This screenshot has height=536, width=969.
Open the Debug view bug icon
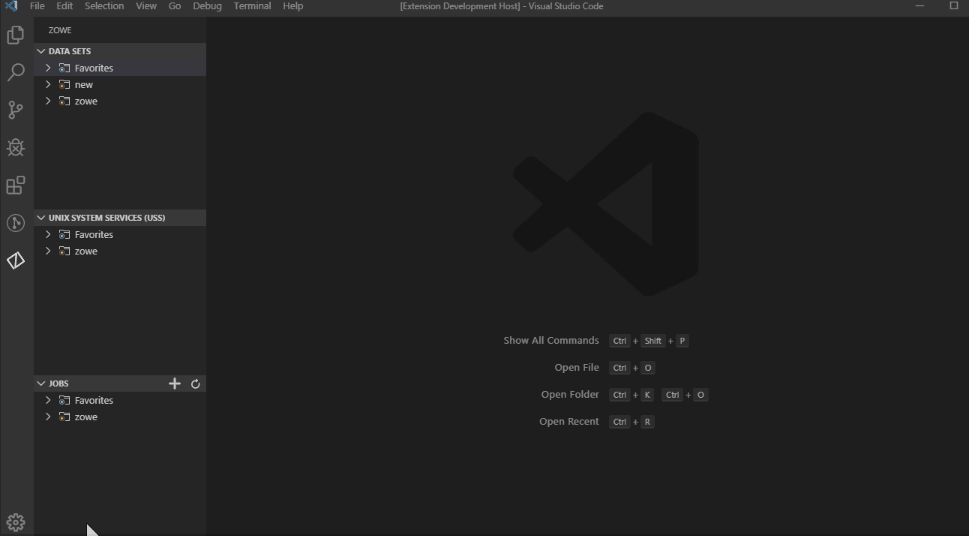(16, 148)
